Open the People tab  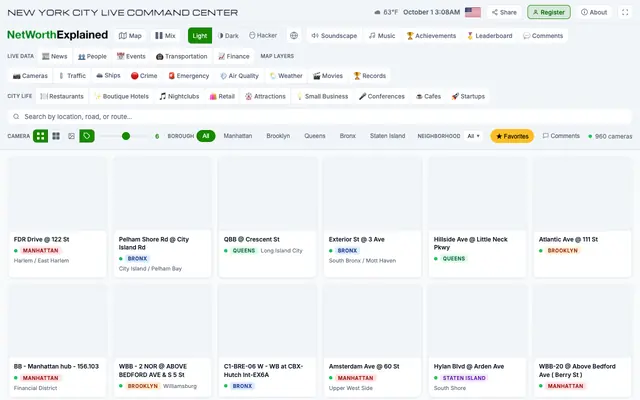coord(92,56)
